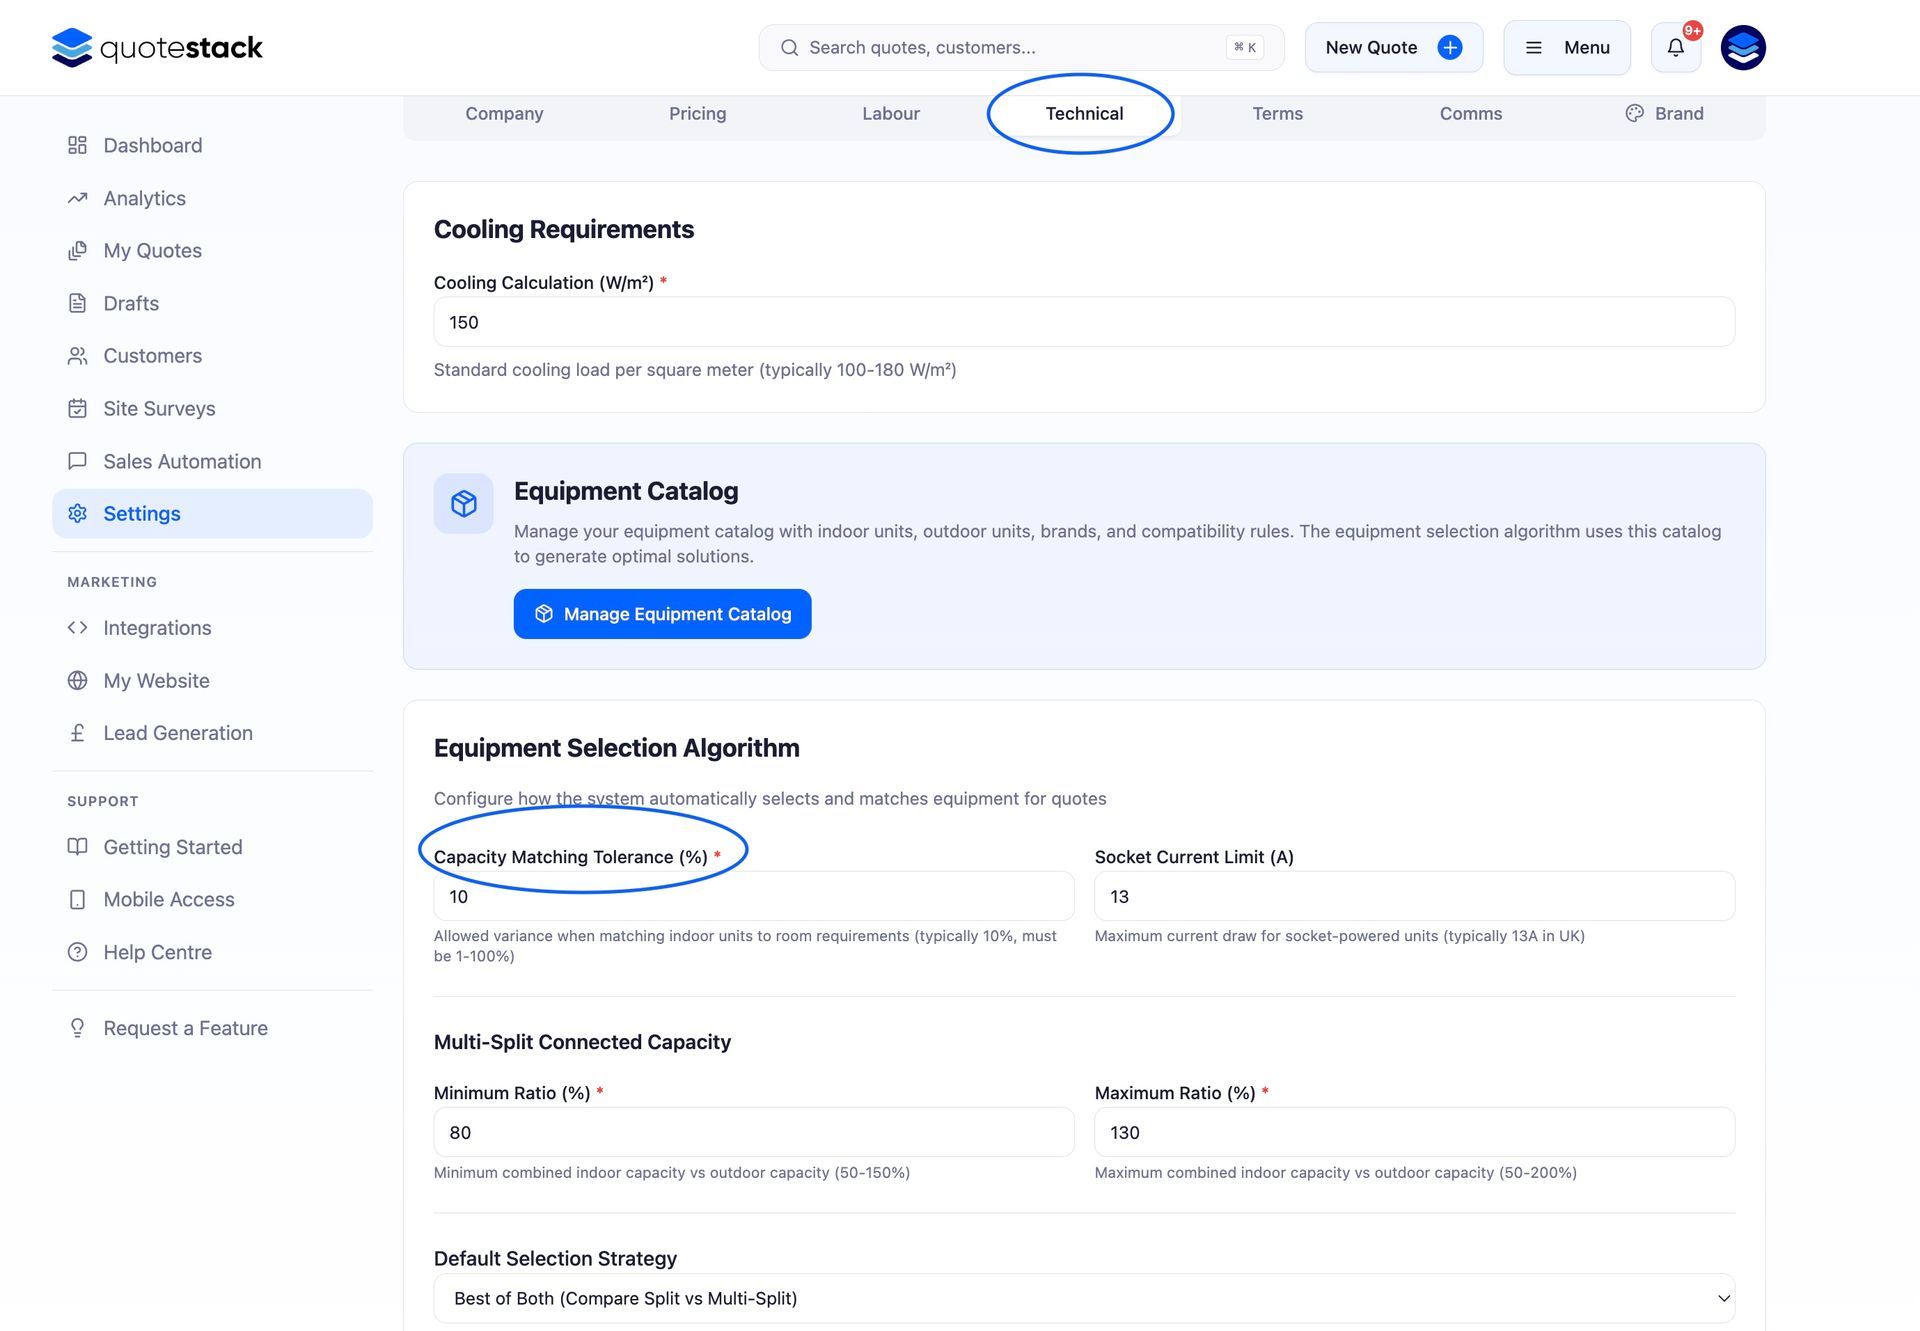This screenshot has width=1920, height=1331.
Task: Focus the search quotes field
Action: pyautogui.click(x=1010, y=47)
